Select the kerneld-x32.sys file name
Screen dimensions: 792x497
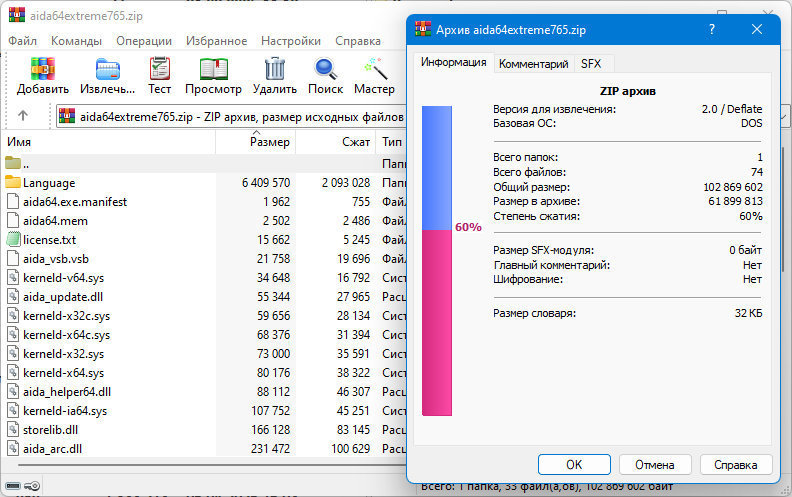[x=63, y=354]
